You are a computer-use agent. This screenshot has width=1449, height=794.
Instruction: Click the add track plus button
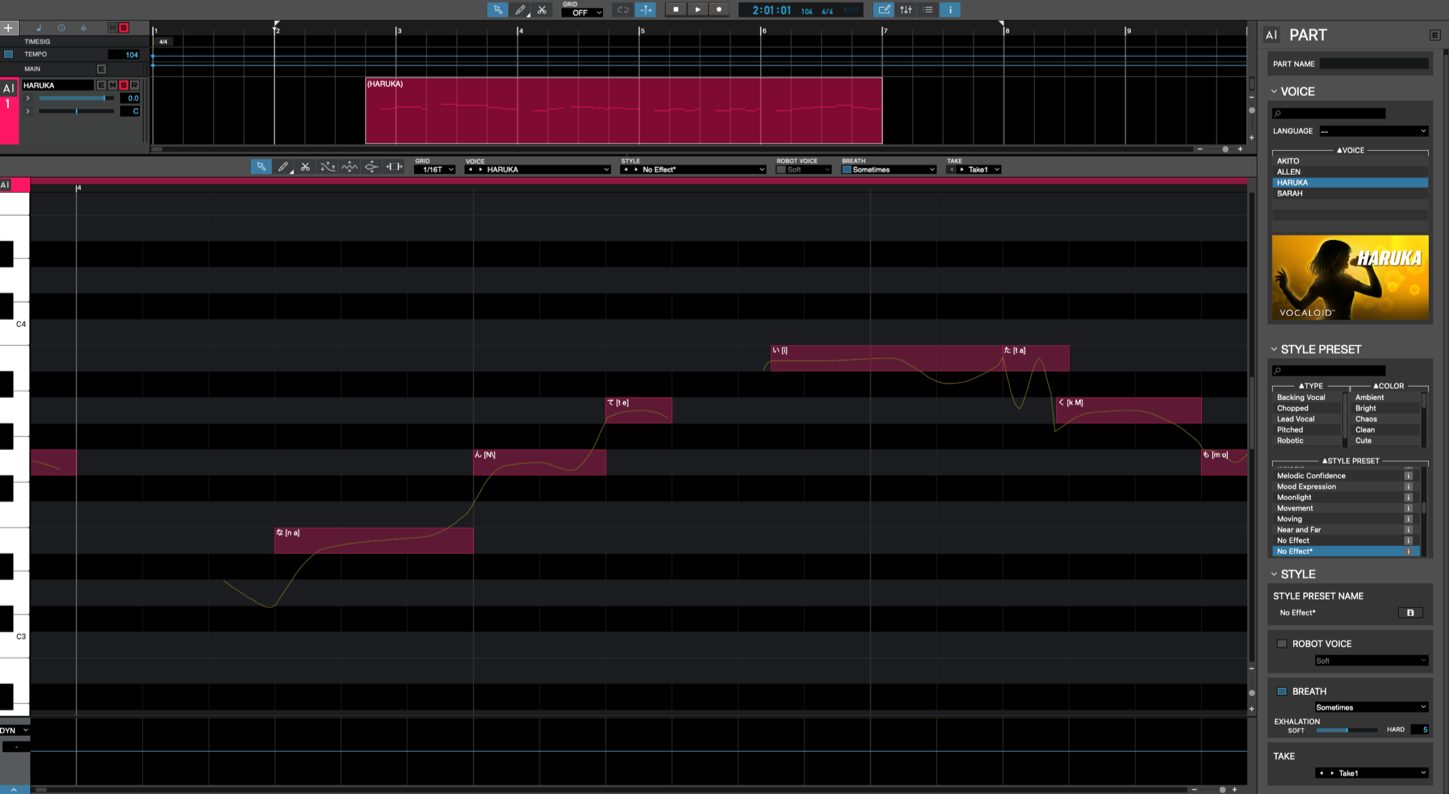coord(9,28)
